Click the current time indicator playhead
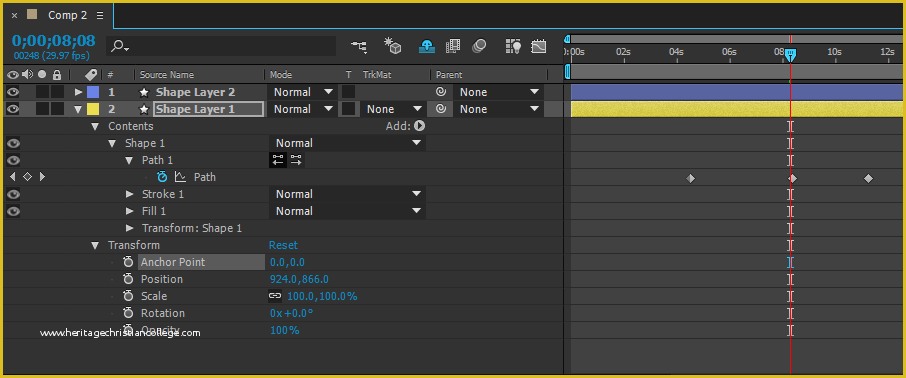906x378 pixels. (x=790, y=55)
